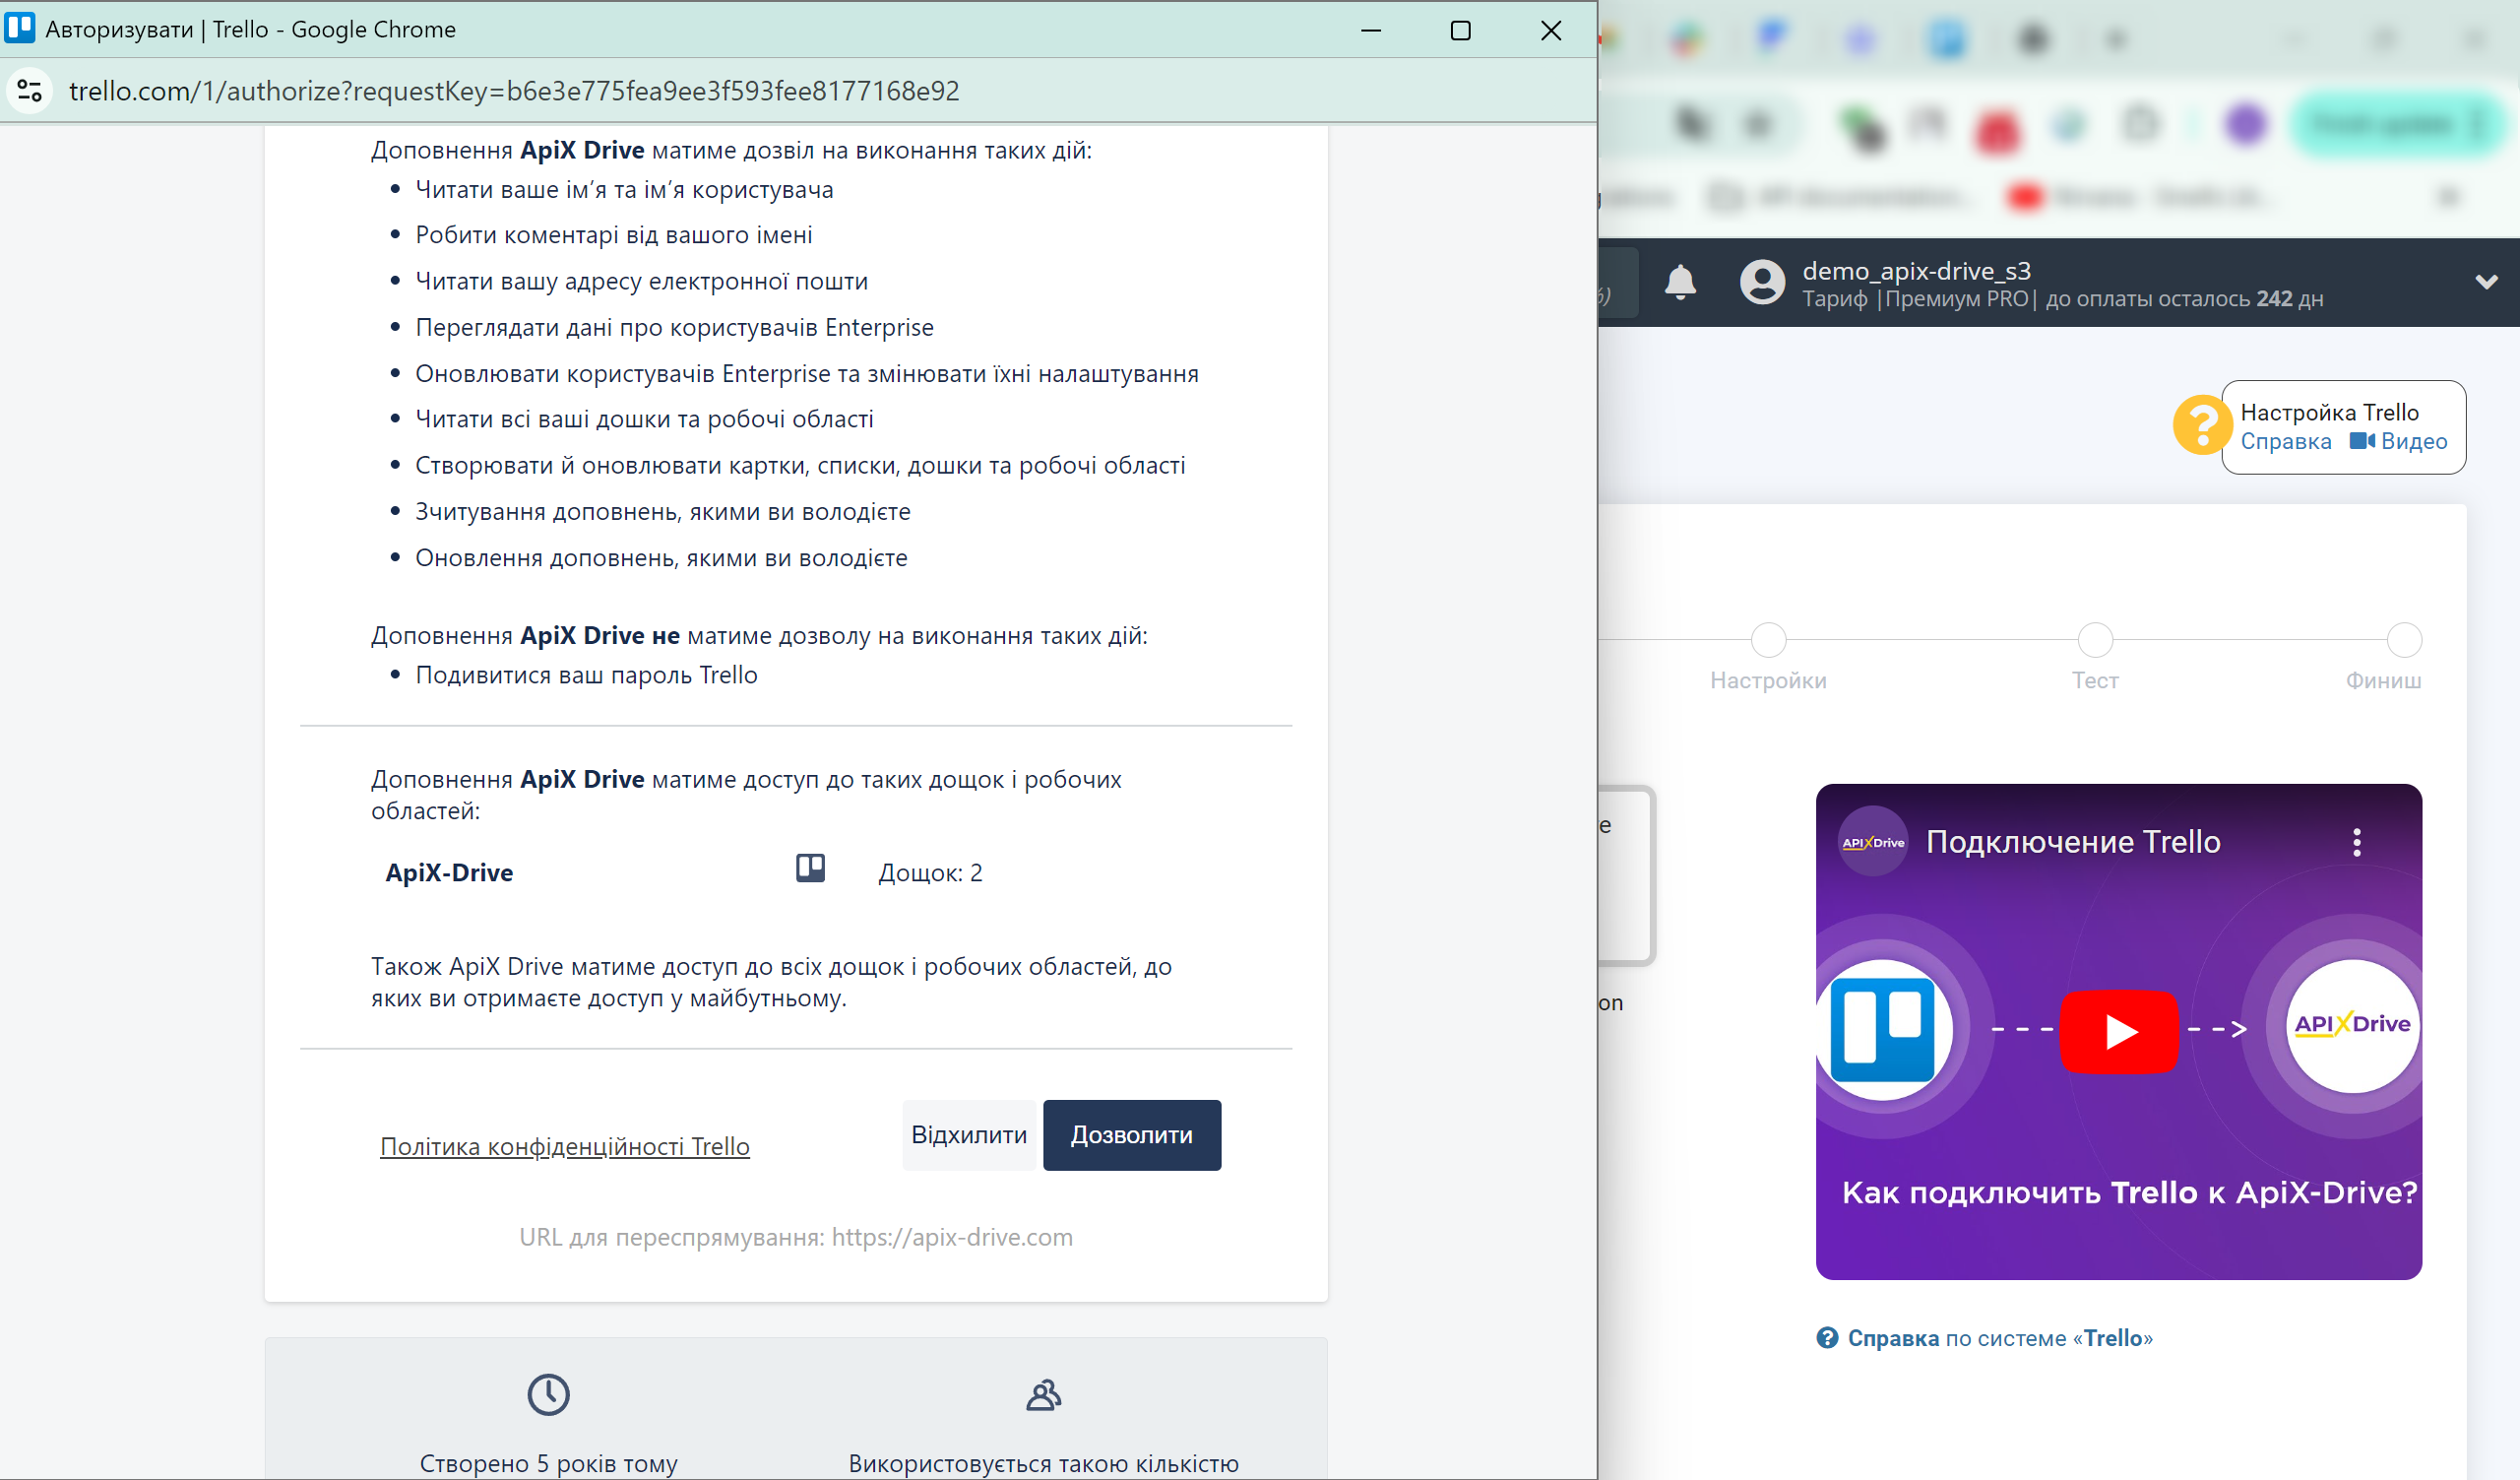
Task: Expand the demo_apix-drive_s3 account chevron
Action: click(2486, 282)
